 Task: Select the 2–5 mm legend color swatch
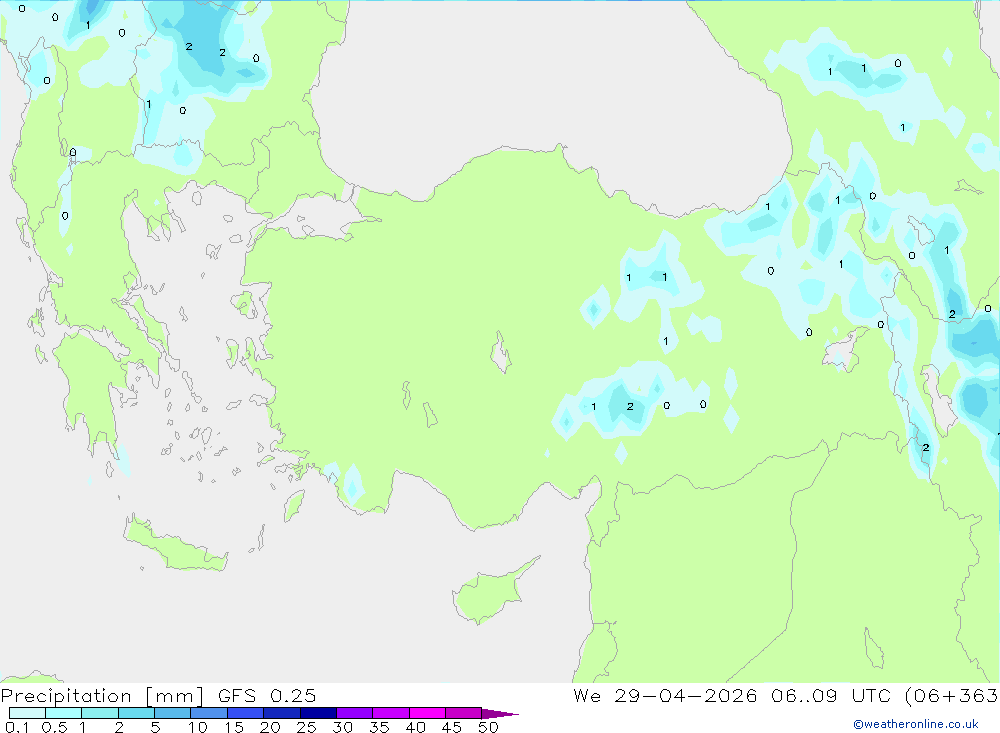[136, 713]
